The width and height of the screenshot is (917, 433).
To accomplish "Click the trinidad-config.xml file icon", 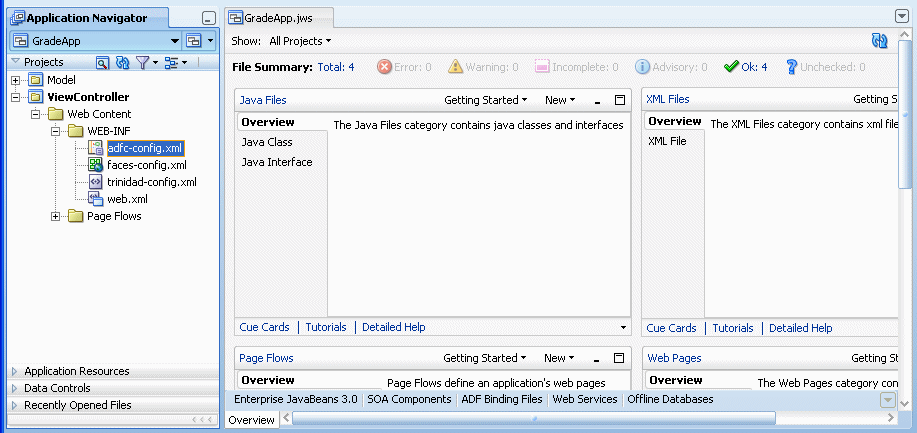I will point(95,182).
